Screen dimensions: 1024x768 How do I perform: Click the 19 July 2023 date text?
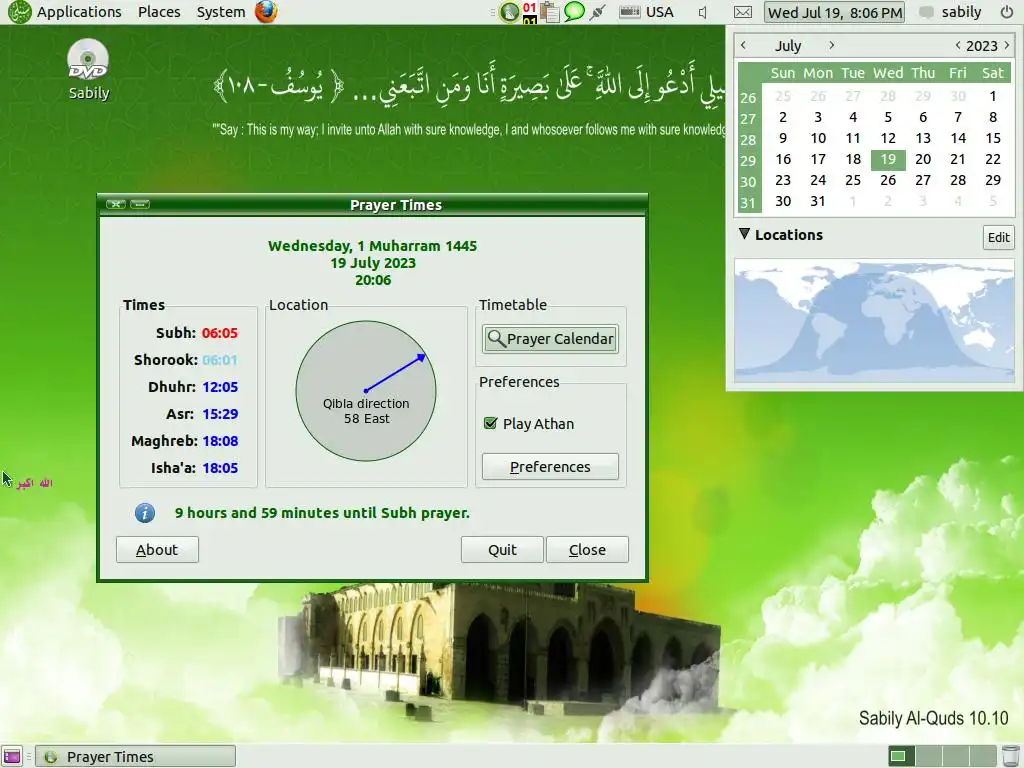(372, 263)
